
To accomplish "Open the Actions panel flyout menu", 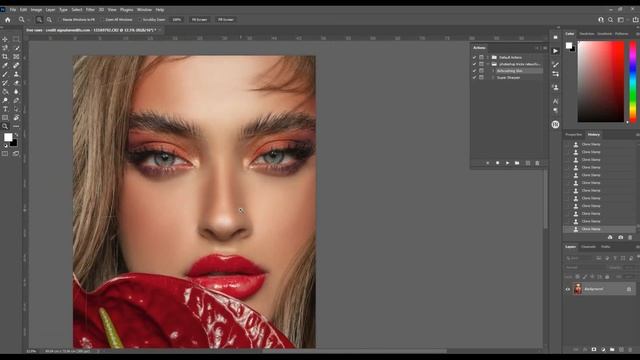I will click(545, 48).
